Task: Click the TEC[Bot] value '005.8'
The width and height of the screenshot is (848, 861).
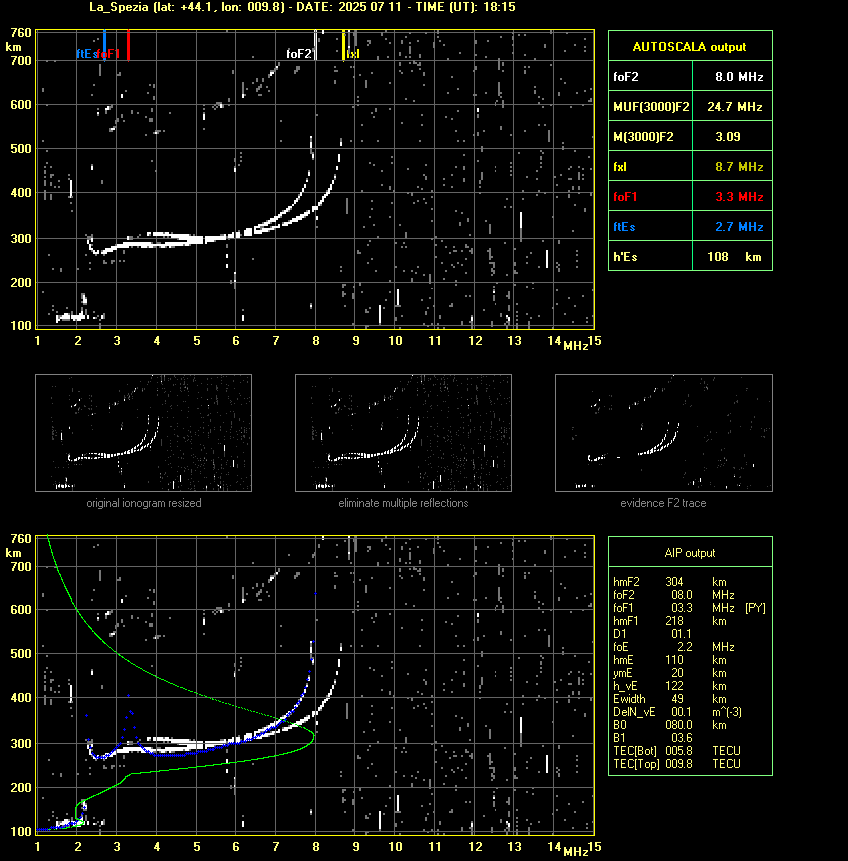Action: coord(678,751)
